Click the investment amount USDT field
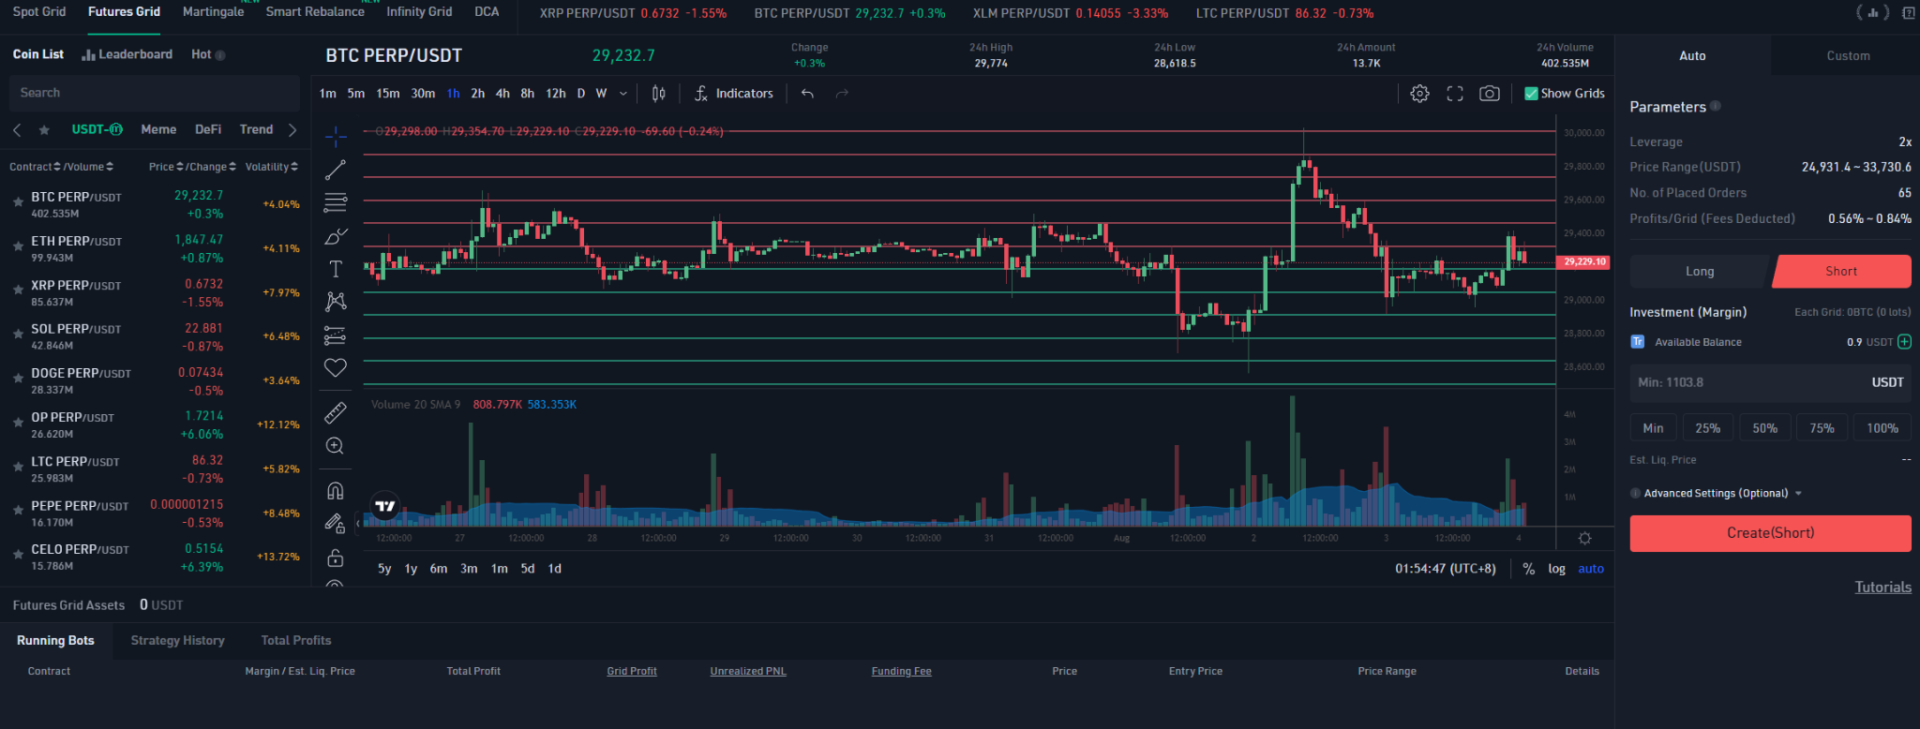 click(x=1770, y=382)
